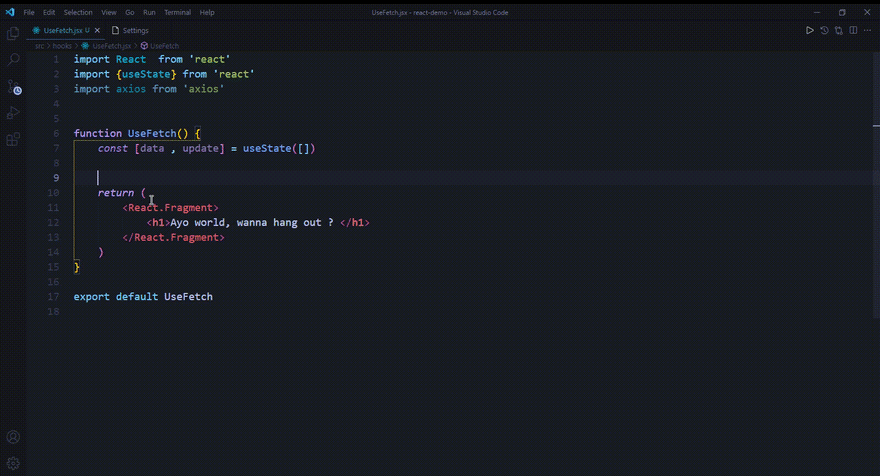Open the Accounts menu icon
The image size is (880, 476).
pyautogui.click(x=13, y=437)
